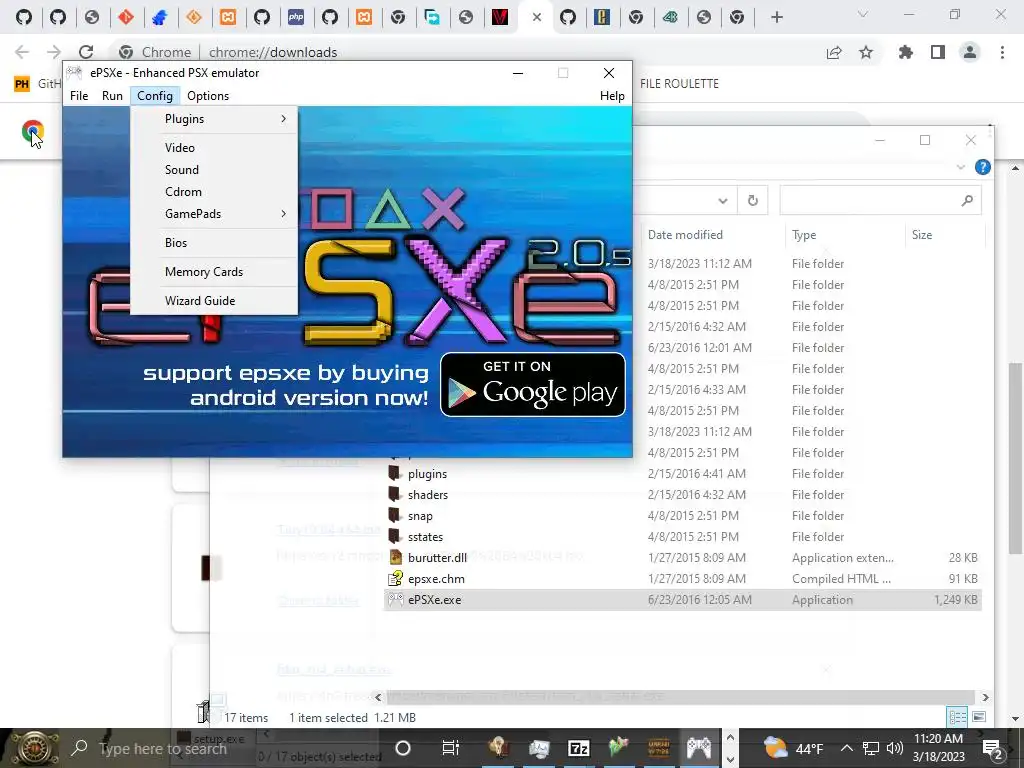Image resolution: width=1024 pixels, height=768 pixels.
Task: Open File Explorer help icon
Action: click(x=982, y=167)
